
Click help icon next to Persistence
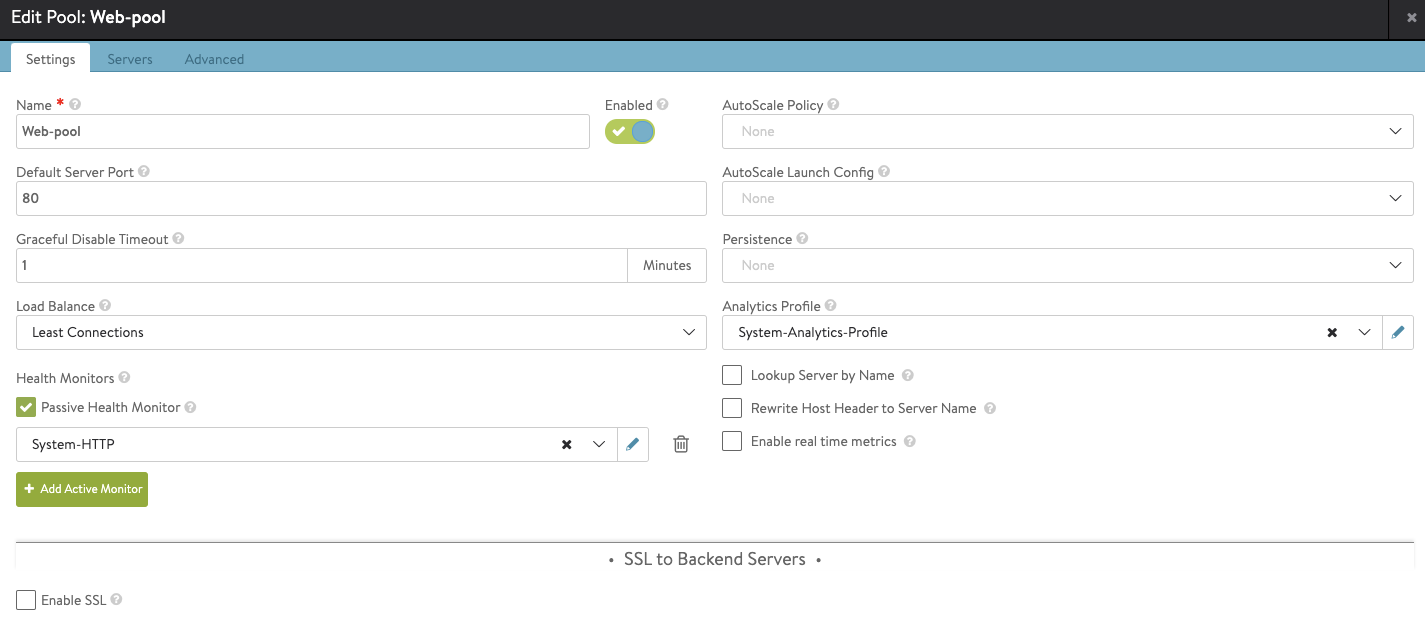click(x=803, y=239)
